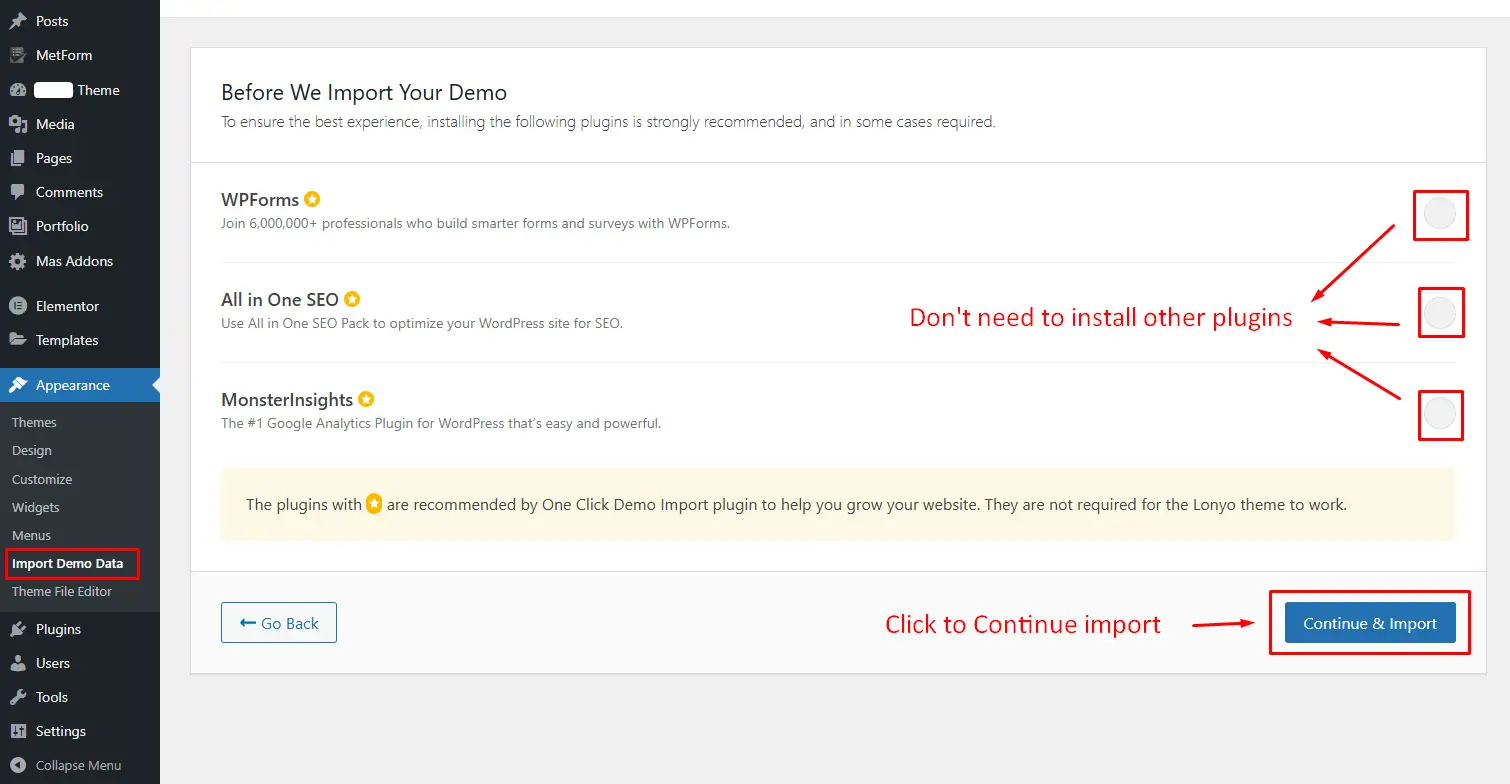This screenshot has height=784, width=1510.
Task: Open the Settings menu
Action: coord(80,731)
